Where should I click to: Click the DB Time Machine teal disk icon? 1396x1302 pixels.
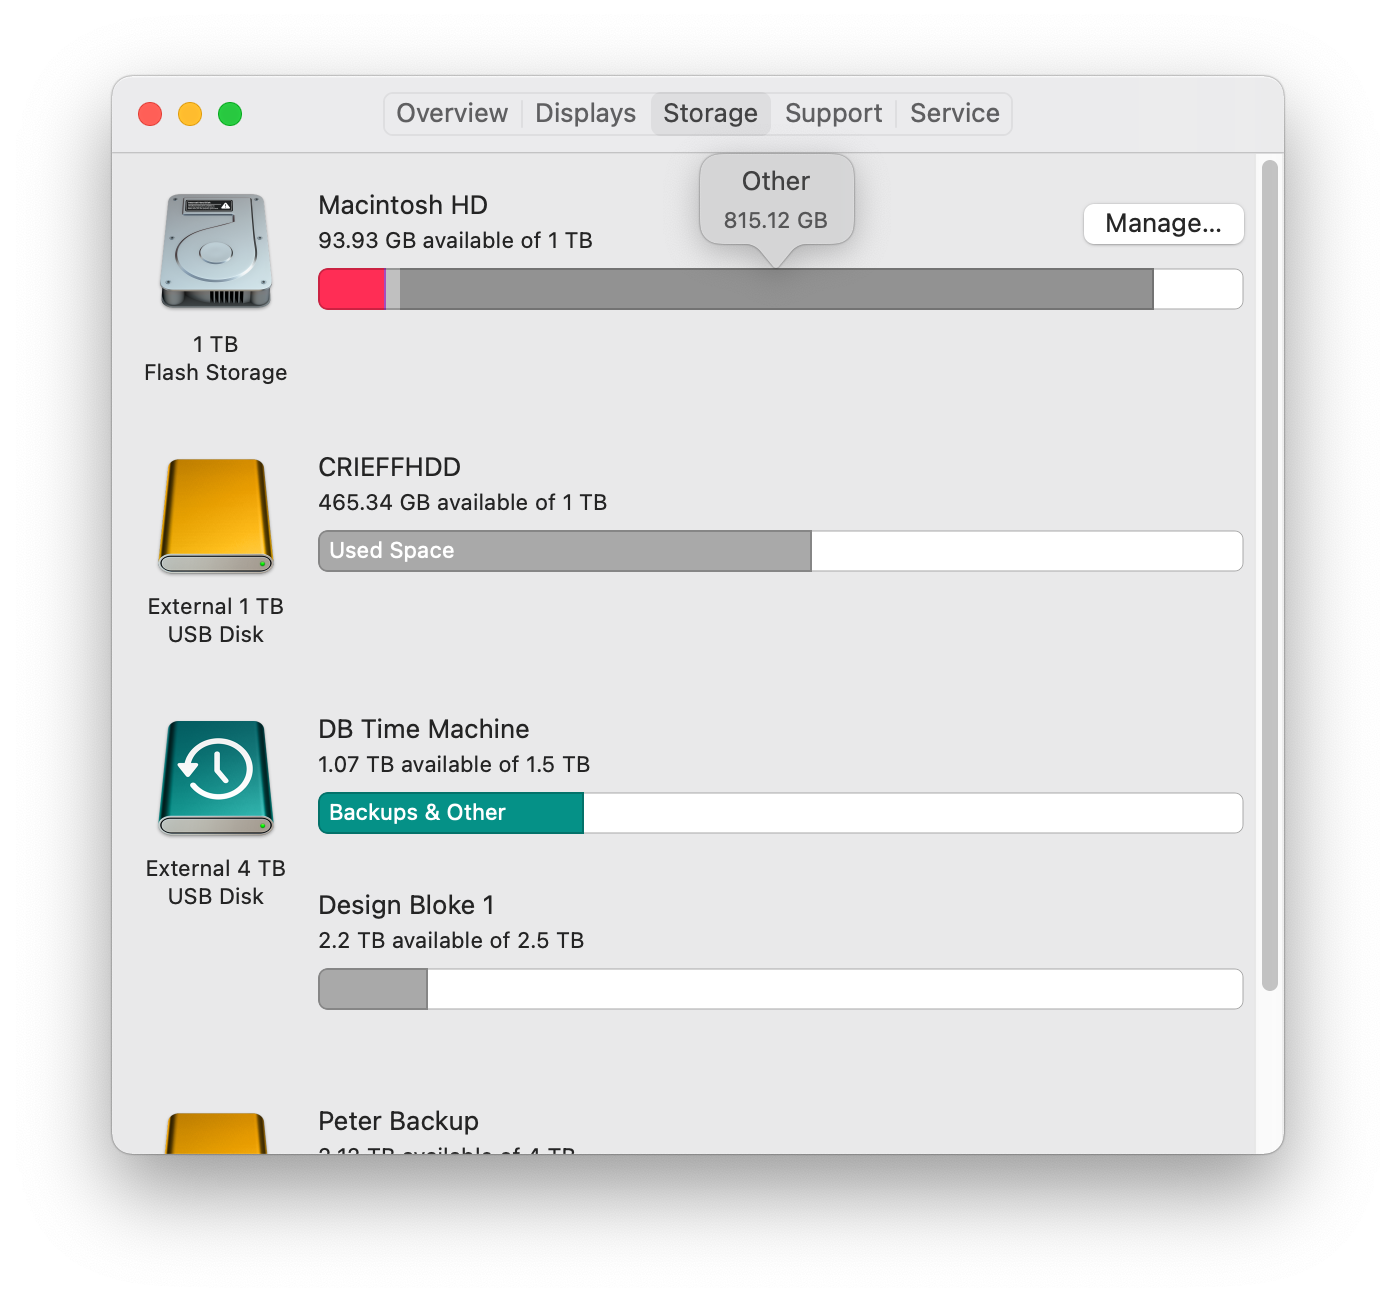[216, 778]
